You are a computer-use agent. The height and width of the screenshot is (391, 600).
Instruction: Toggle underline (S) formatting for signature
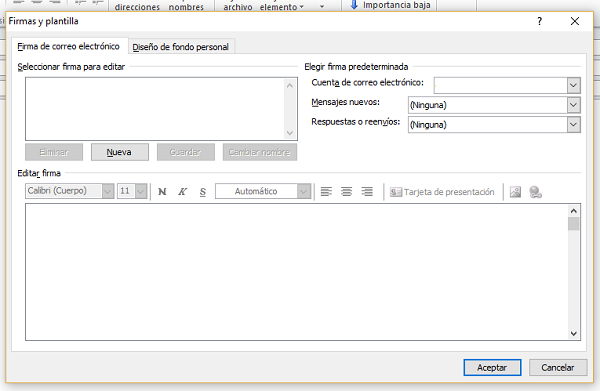coord(203,191)
